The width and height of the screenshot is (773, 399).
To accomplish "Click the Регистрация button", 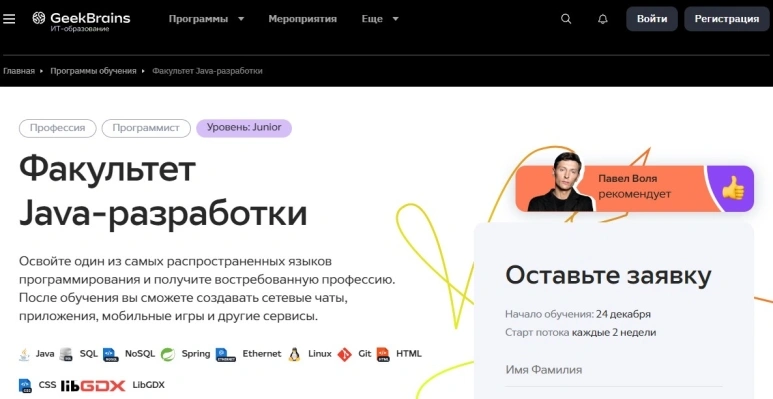I will (x=727, y=19).
